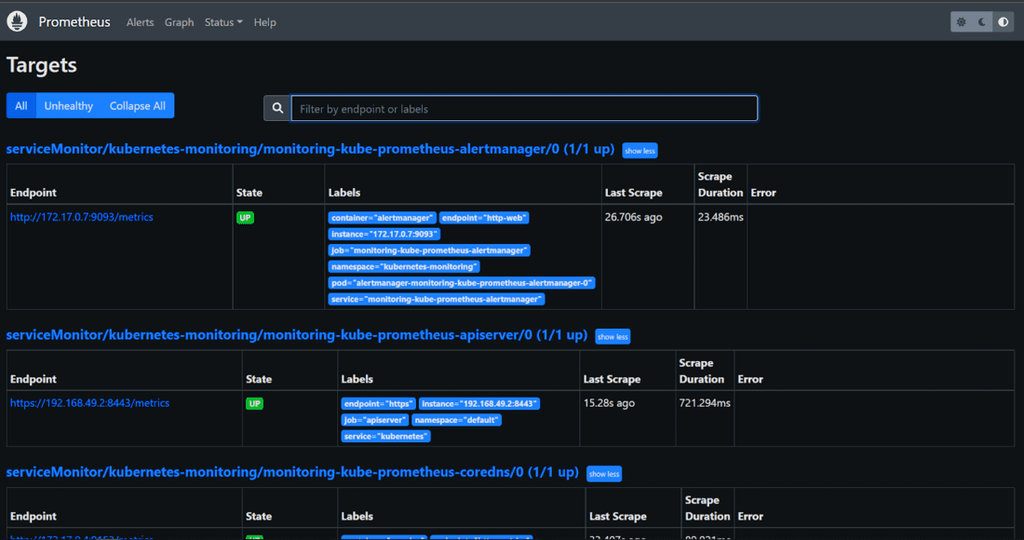Collapse coredns section with show less
Screen dimensions: 1024x540
coord(604,474)
